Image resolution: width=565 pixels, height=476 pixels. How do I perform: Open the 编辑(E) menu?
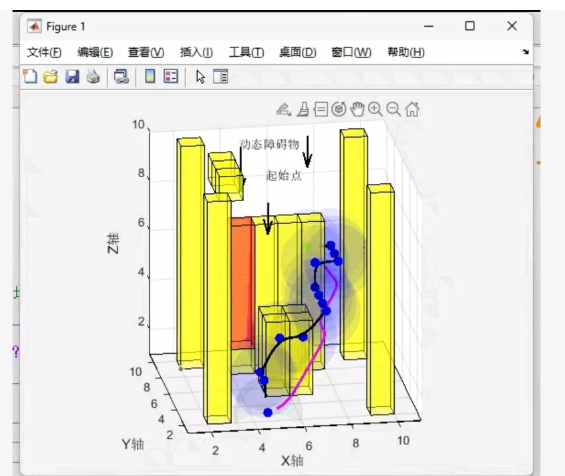[95, 53]
